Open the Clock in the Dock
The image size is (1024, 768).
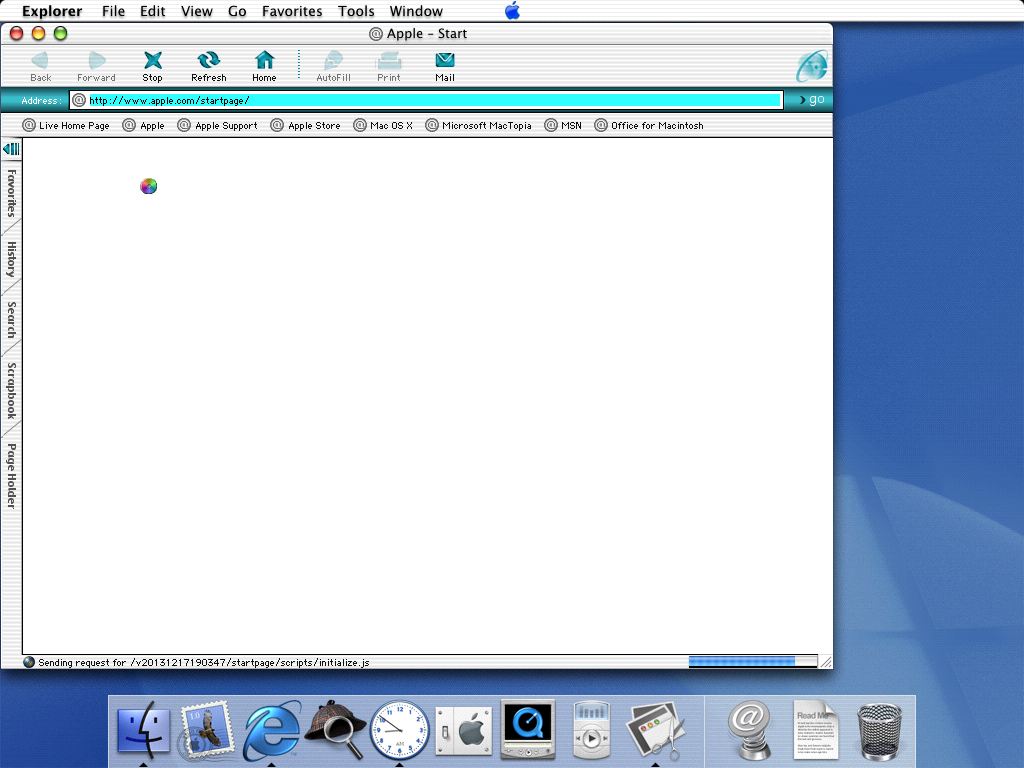pyautogui.click(x=400, y=730)
